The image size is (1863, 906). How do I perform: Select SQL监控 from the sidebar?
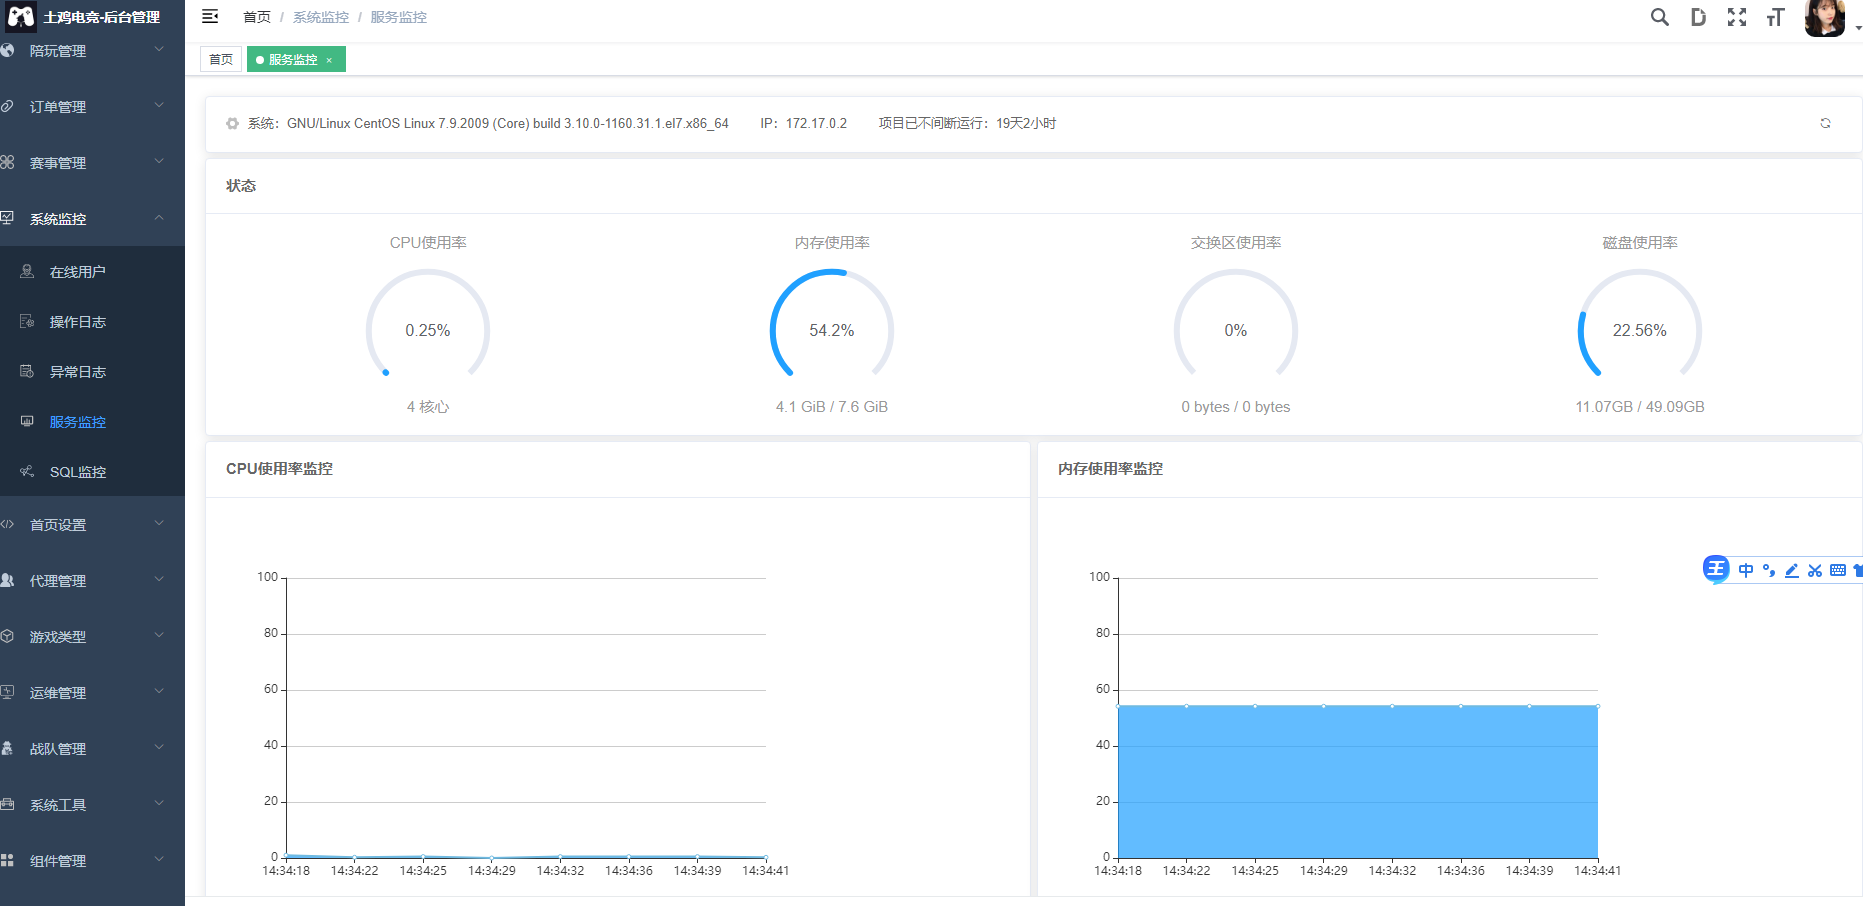(78, 472)
